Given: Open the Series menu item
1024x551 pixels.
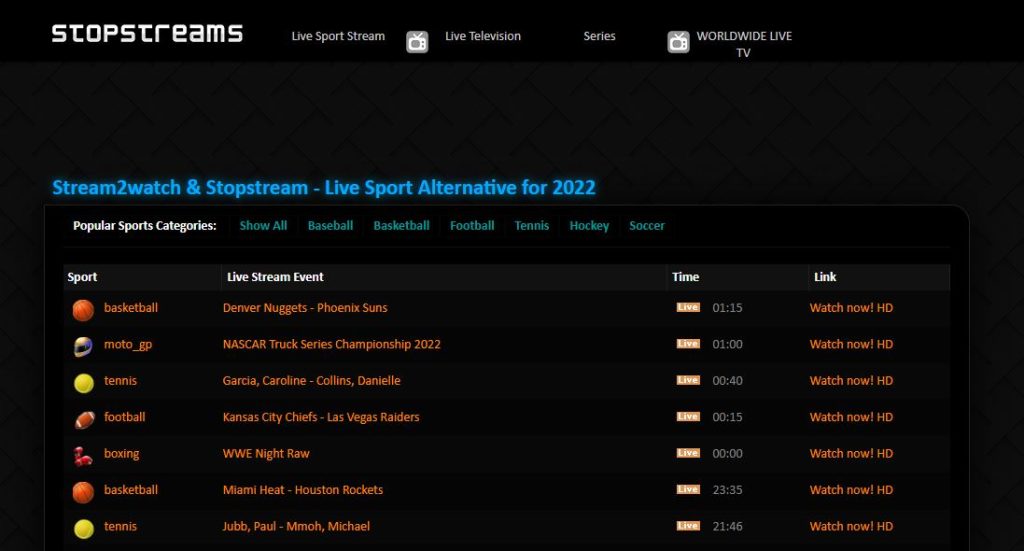Looking at the screenshot, I should click(599, 36).
